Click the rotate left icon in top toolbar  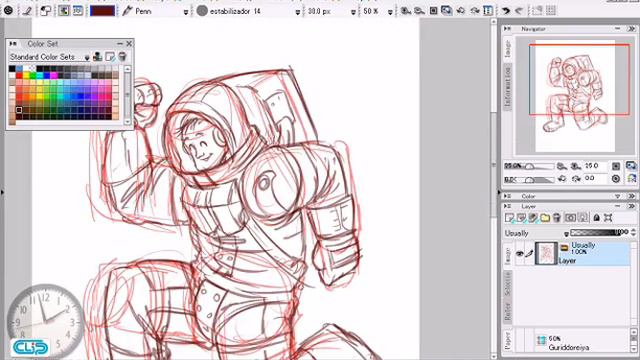[461, 11]
